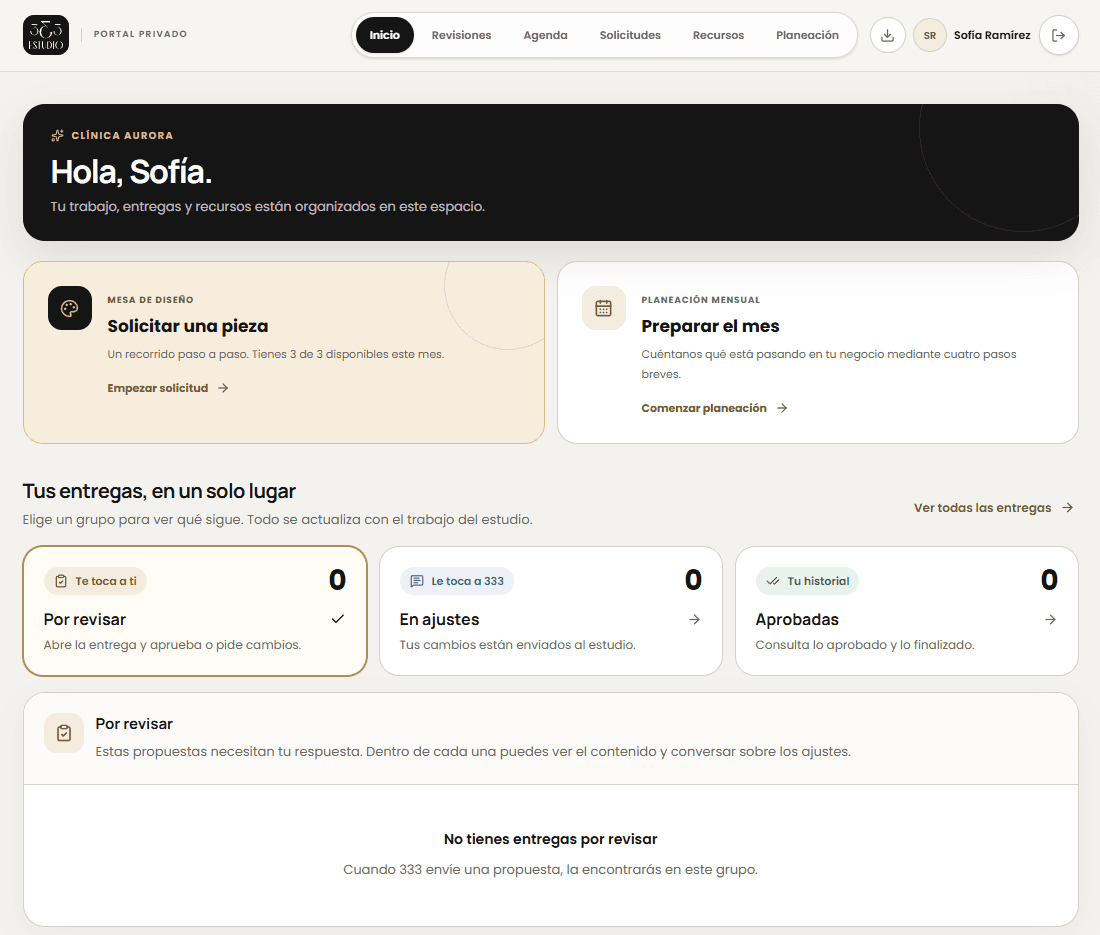Click the PLANEACIÓN MENSUAL label
Image resolution: width=1100 pixels, height=935 pixels.
tap(701, 300)
